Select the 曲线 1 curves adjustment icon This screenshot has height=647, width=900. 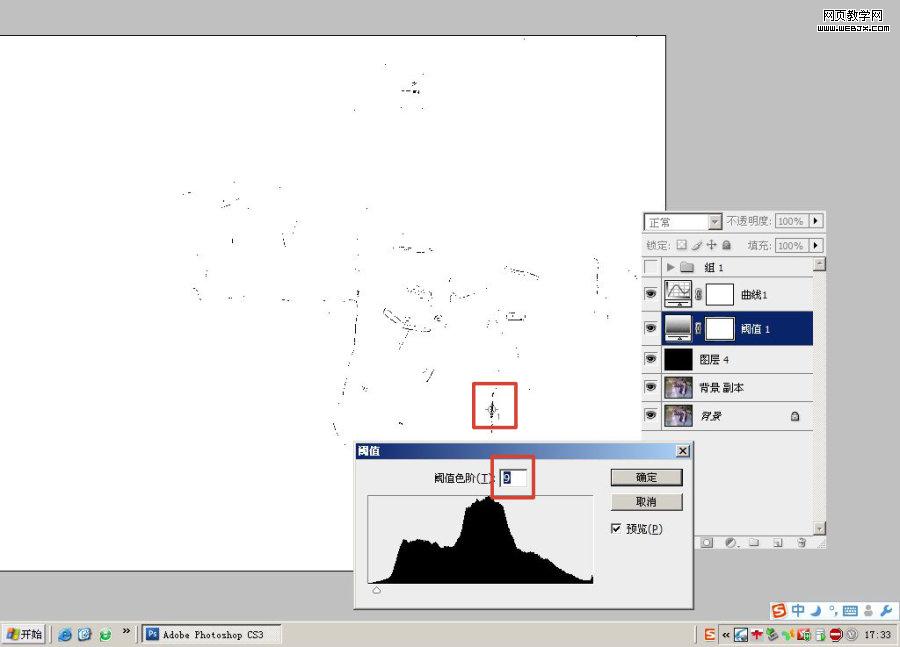678,294
